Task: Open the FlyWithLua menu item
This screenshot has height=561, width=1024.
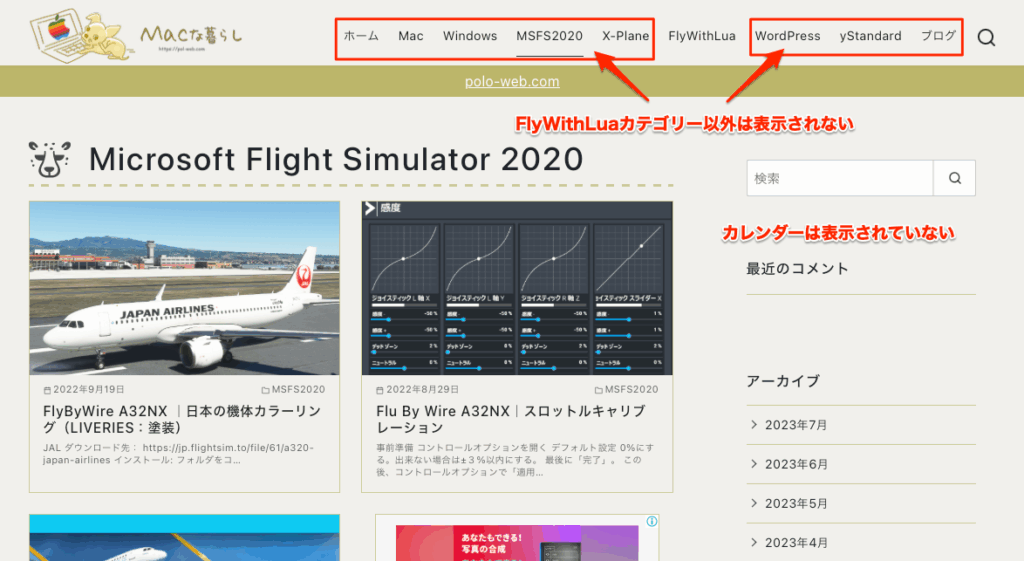Action: click(701, 36)
